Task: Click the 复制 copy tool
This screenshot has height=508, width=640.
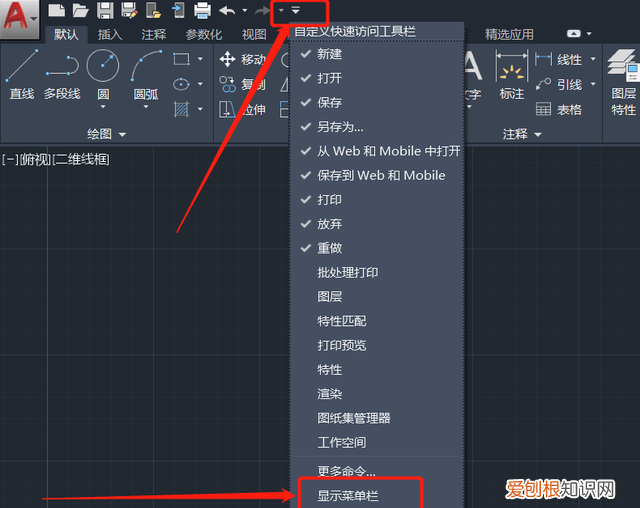Action: tap(242, 84)
